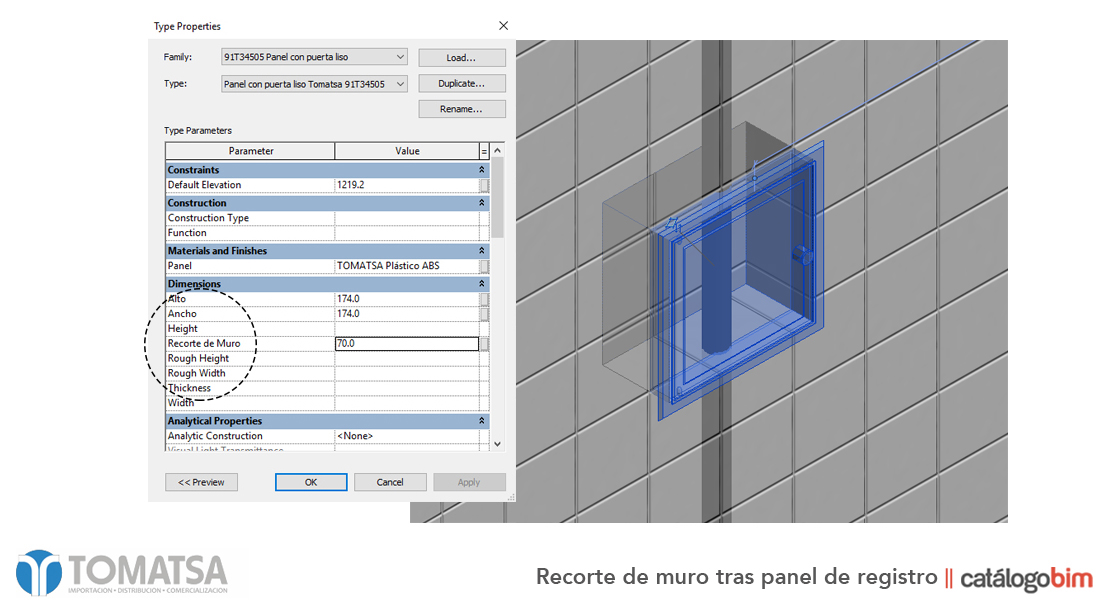
Task: Confirm changes with the OK button
Action: (x=310, y=482)
